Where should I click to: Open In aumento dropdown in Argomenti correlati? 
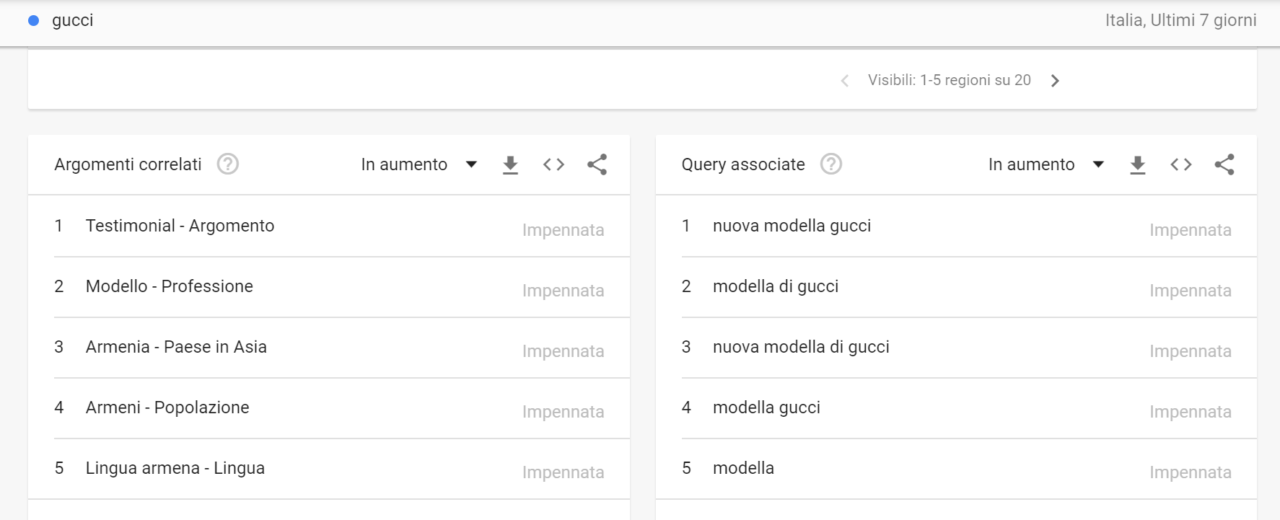click(419, 165)
